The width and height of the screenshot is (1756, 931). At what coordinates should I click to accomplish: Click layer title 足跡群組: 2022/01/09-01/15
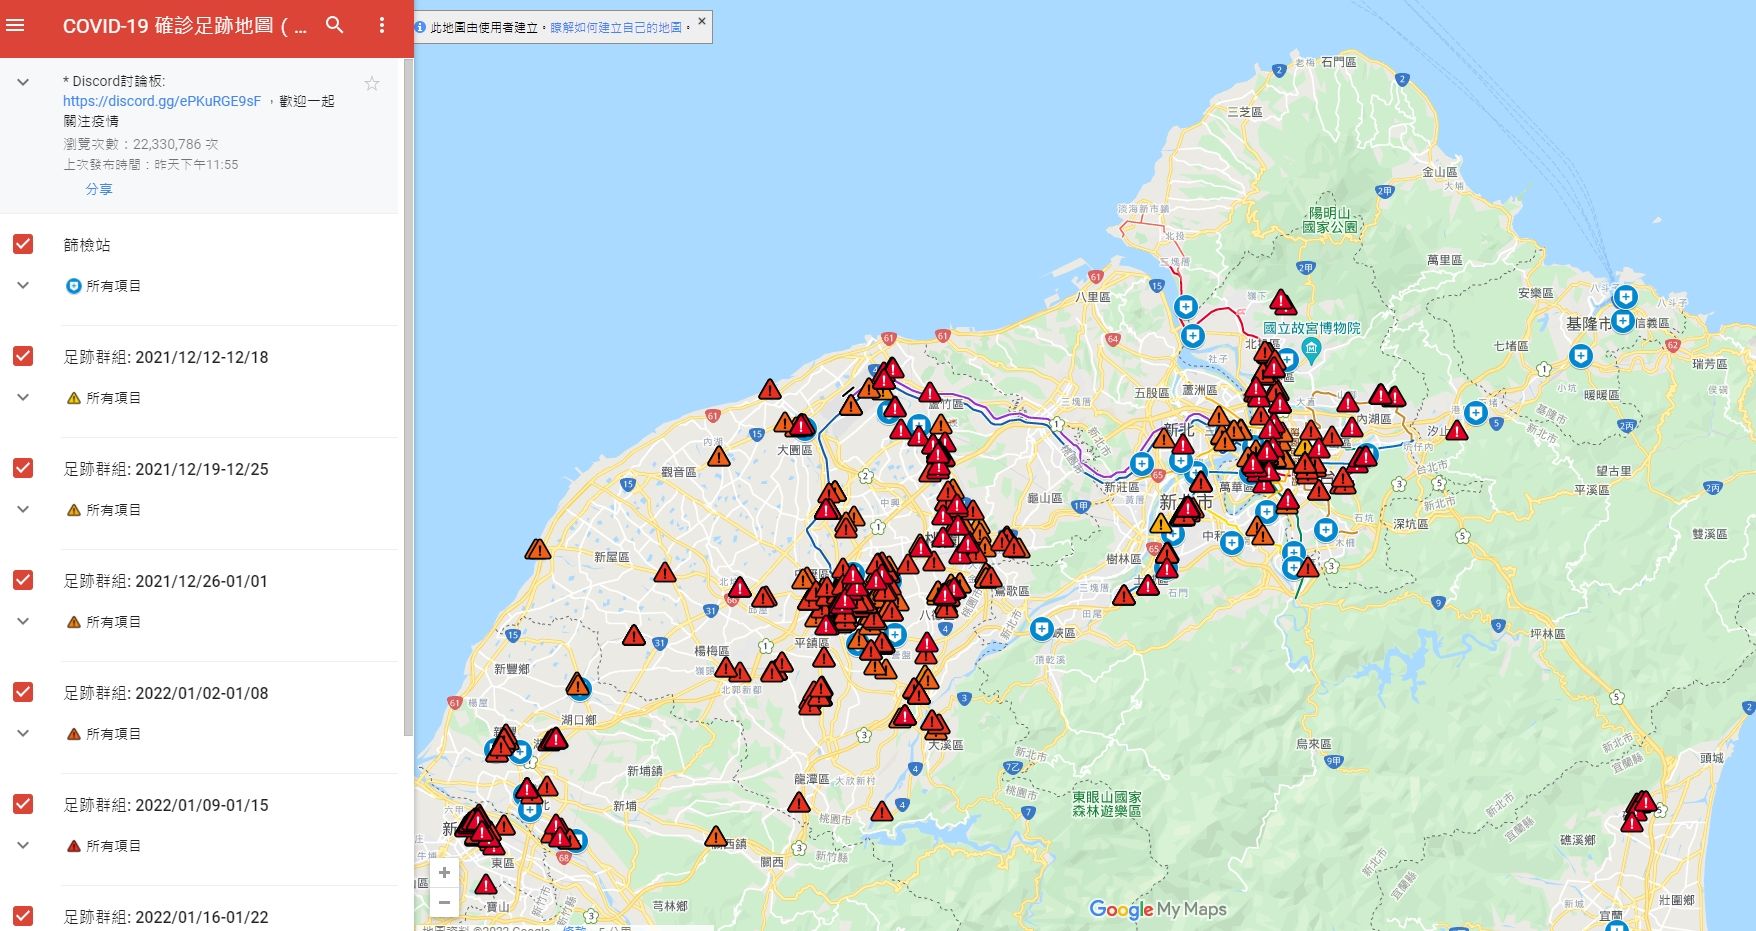pos(166,805)
